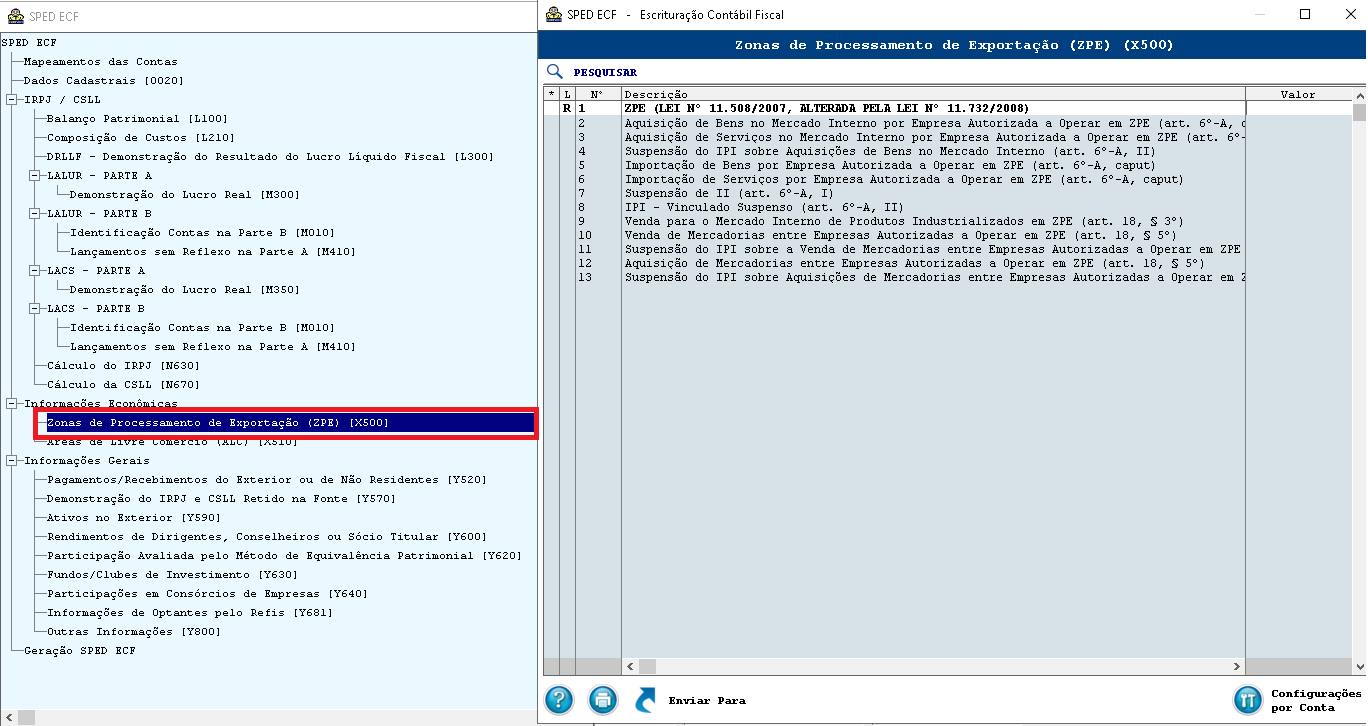Screen dimensions: 1368x726
Task: Open Composição de Custos [L210]
Action: (140, 137)
